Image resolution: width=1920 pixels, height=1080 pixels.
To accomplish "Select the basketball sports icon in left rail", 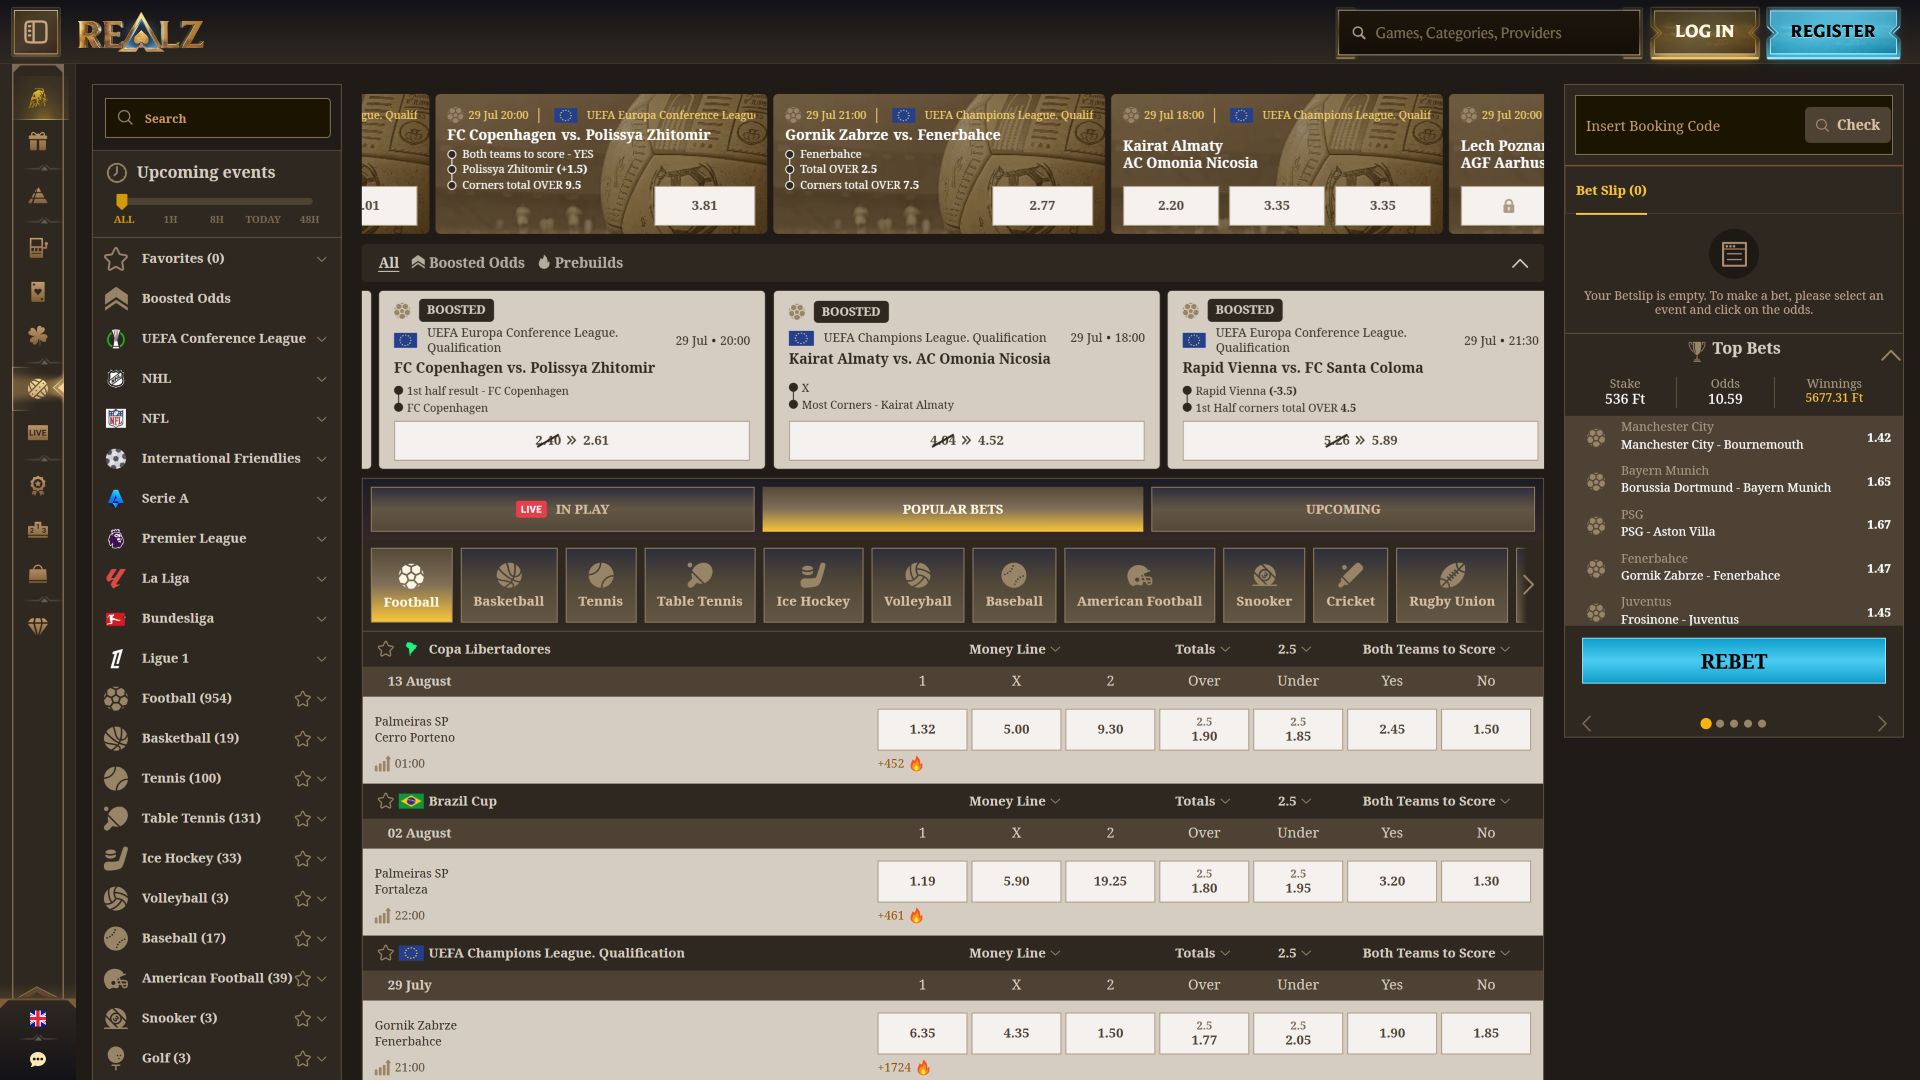I will click(x=38, y=388).
